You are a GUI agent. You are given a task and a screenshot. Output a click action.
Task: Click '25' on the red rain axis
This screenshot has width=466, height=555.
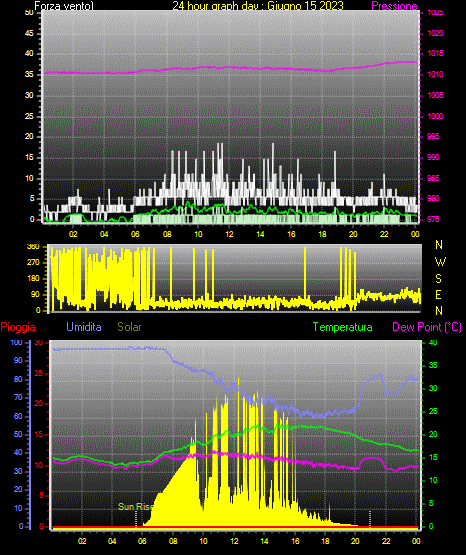[x=39, y=373]
